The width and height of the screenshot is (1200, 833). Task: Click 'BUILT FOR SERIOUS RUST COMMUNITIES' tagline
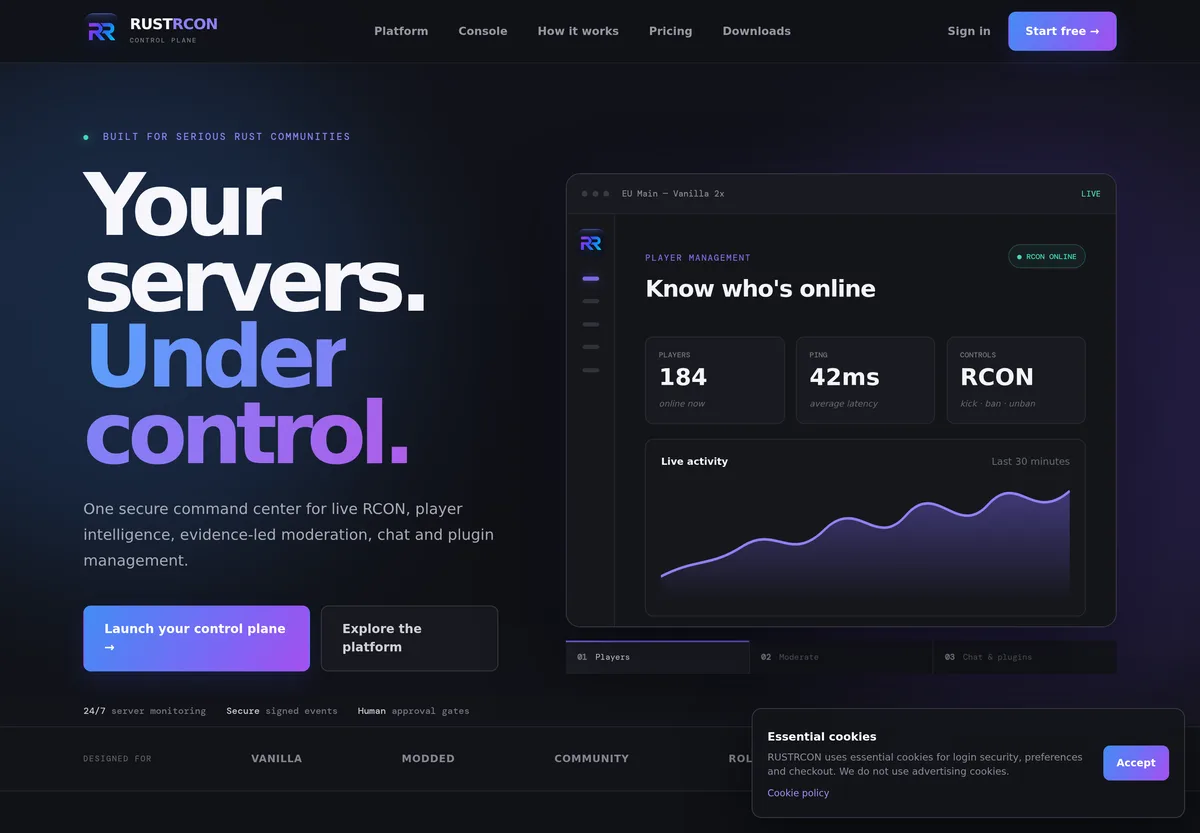point(226,137)
